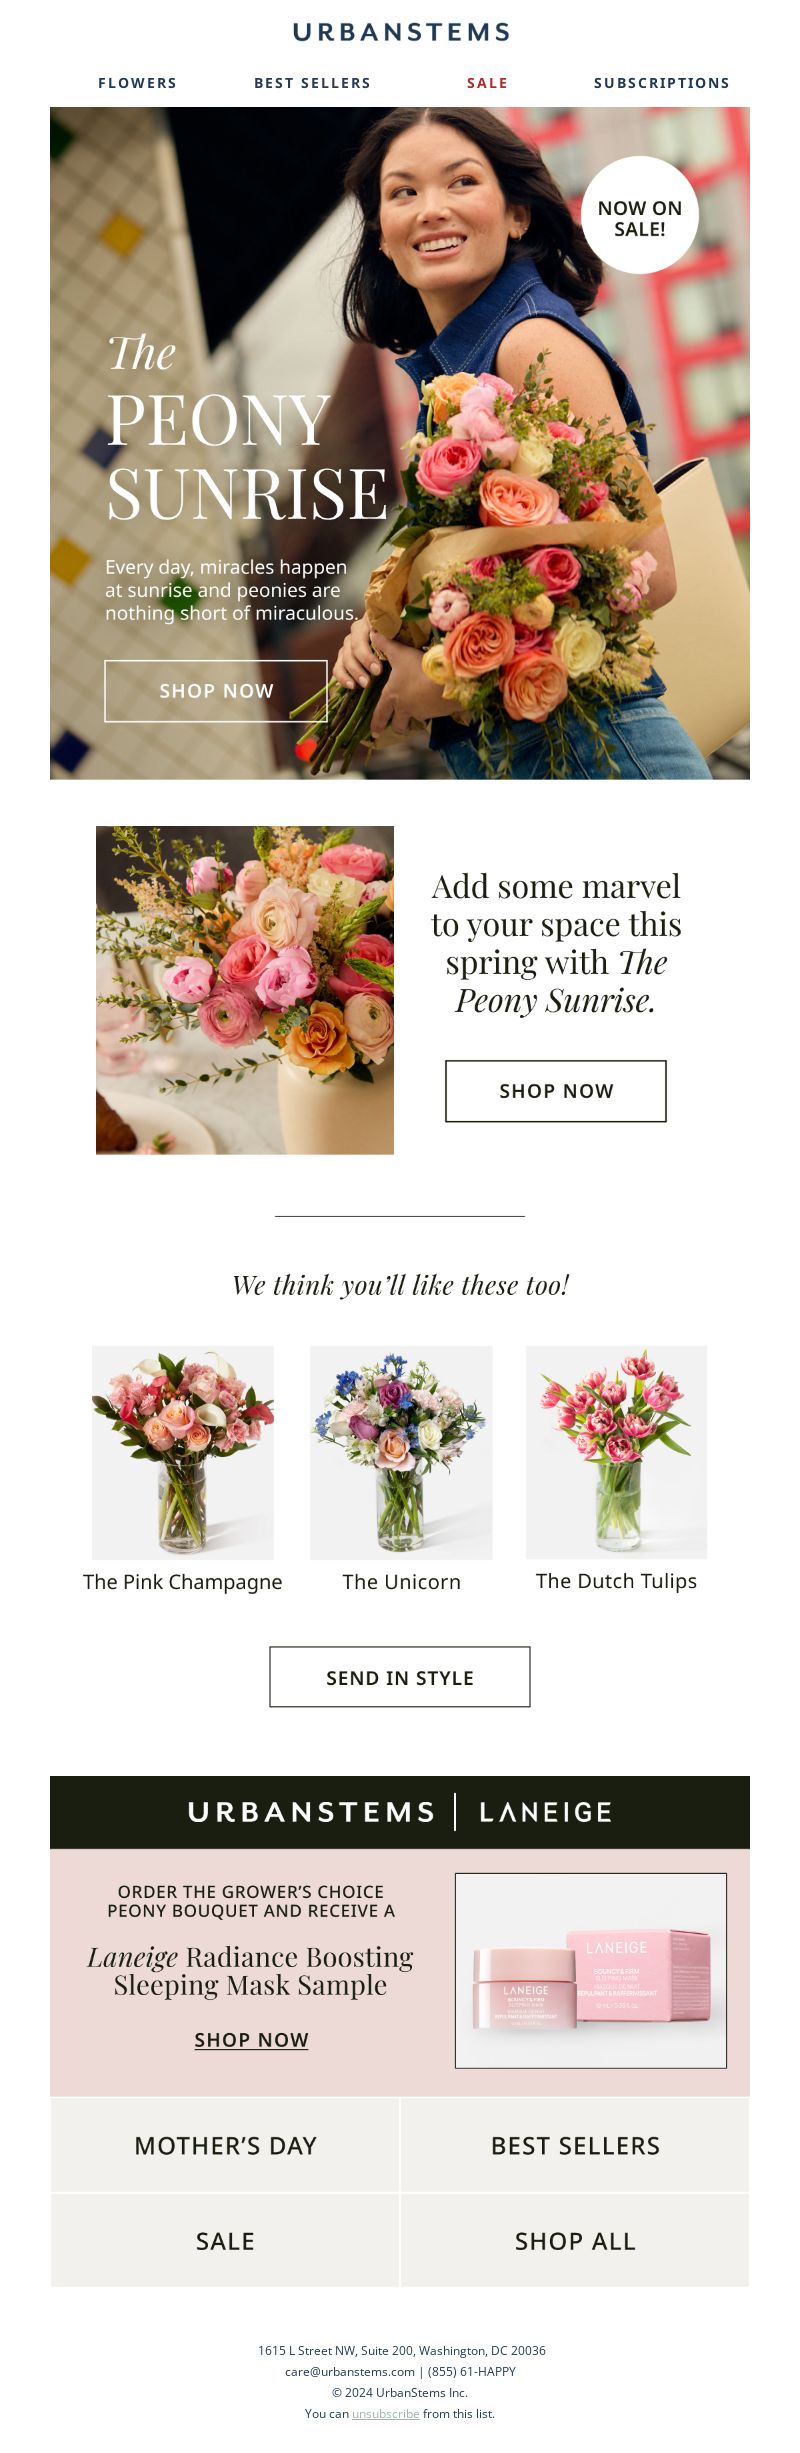This screenshot has width=800, height=2453.
Task: Select The Dutch Tulips bouquet image
Action: (x=617, y=1452)
